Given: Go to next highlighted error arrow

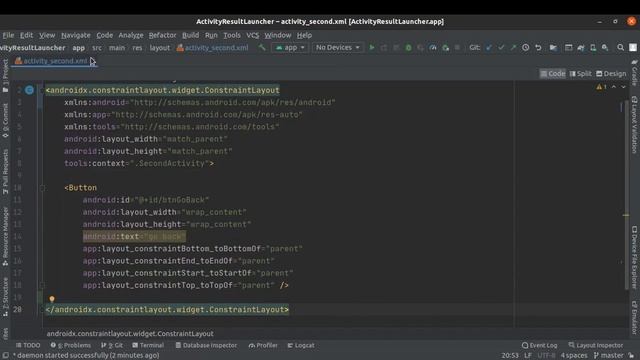Looking at the screenshot, I should [623, 87].
